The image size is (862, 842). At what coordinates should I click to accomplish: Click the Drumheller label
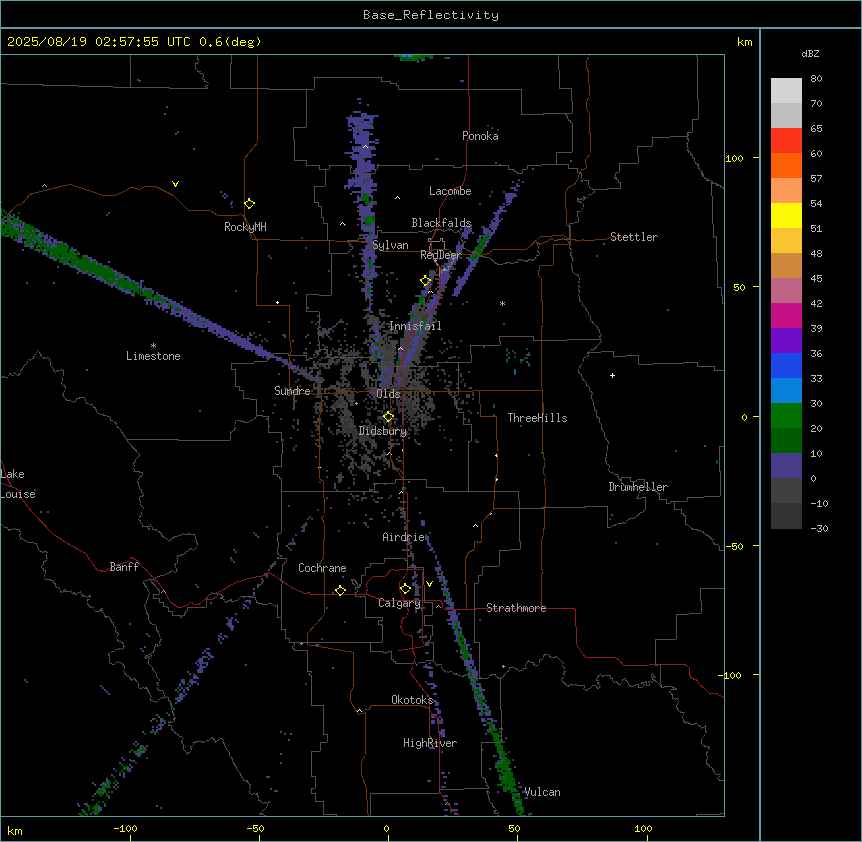pos(638,487)
